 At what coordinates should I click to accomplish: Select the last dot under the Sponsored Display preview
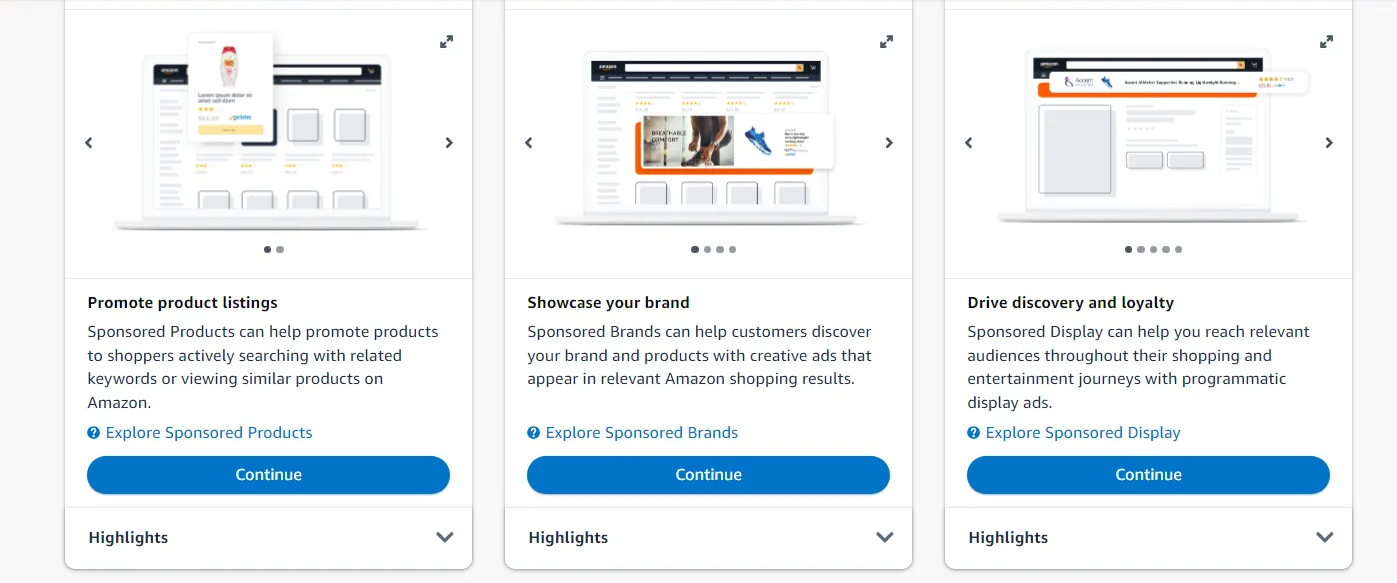coord(1178,249)
